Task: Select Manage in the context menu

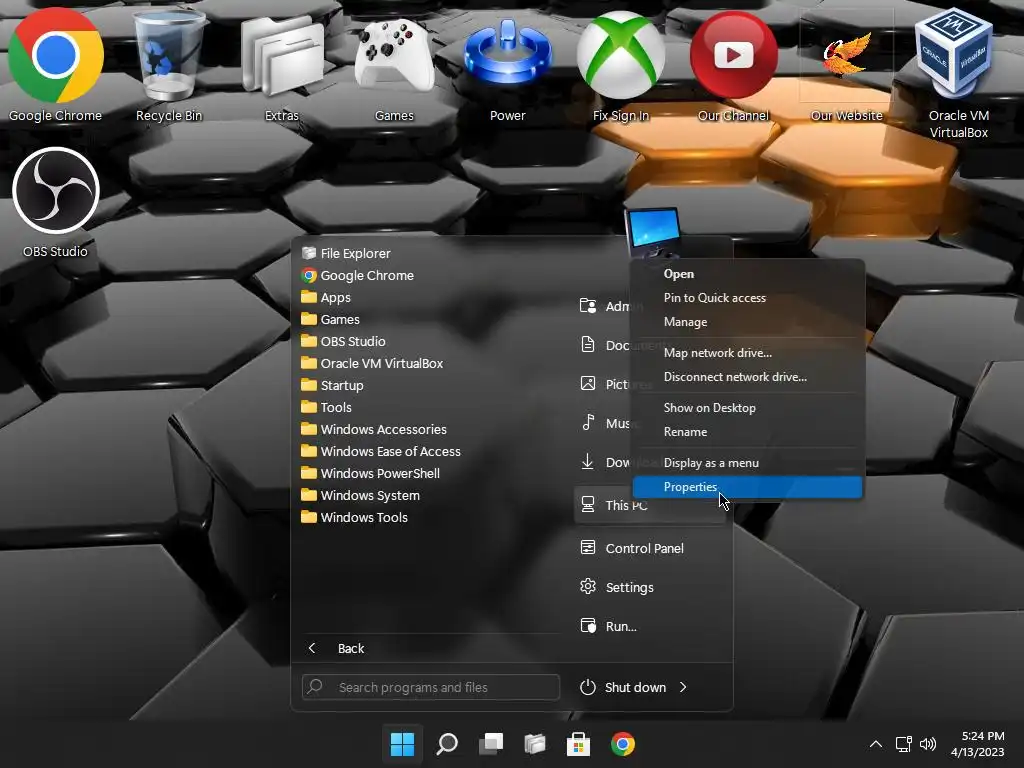Action: (747, 322)
